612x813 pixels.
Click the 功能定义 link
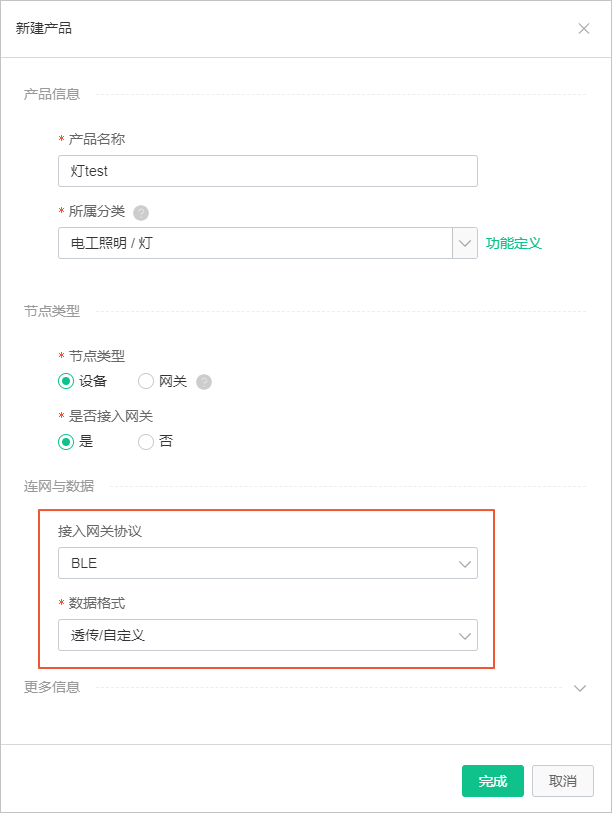pyautogui.click(x=513, y=243)
